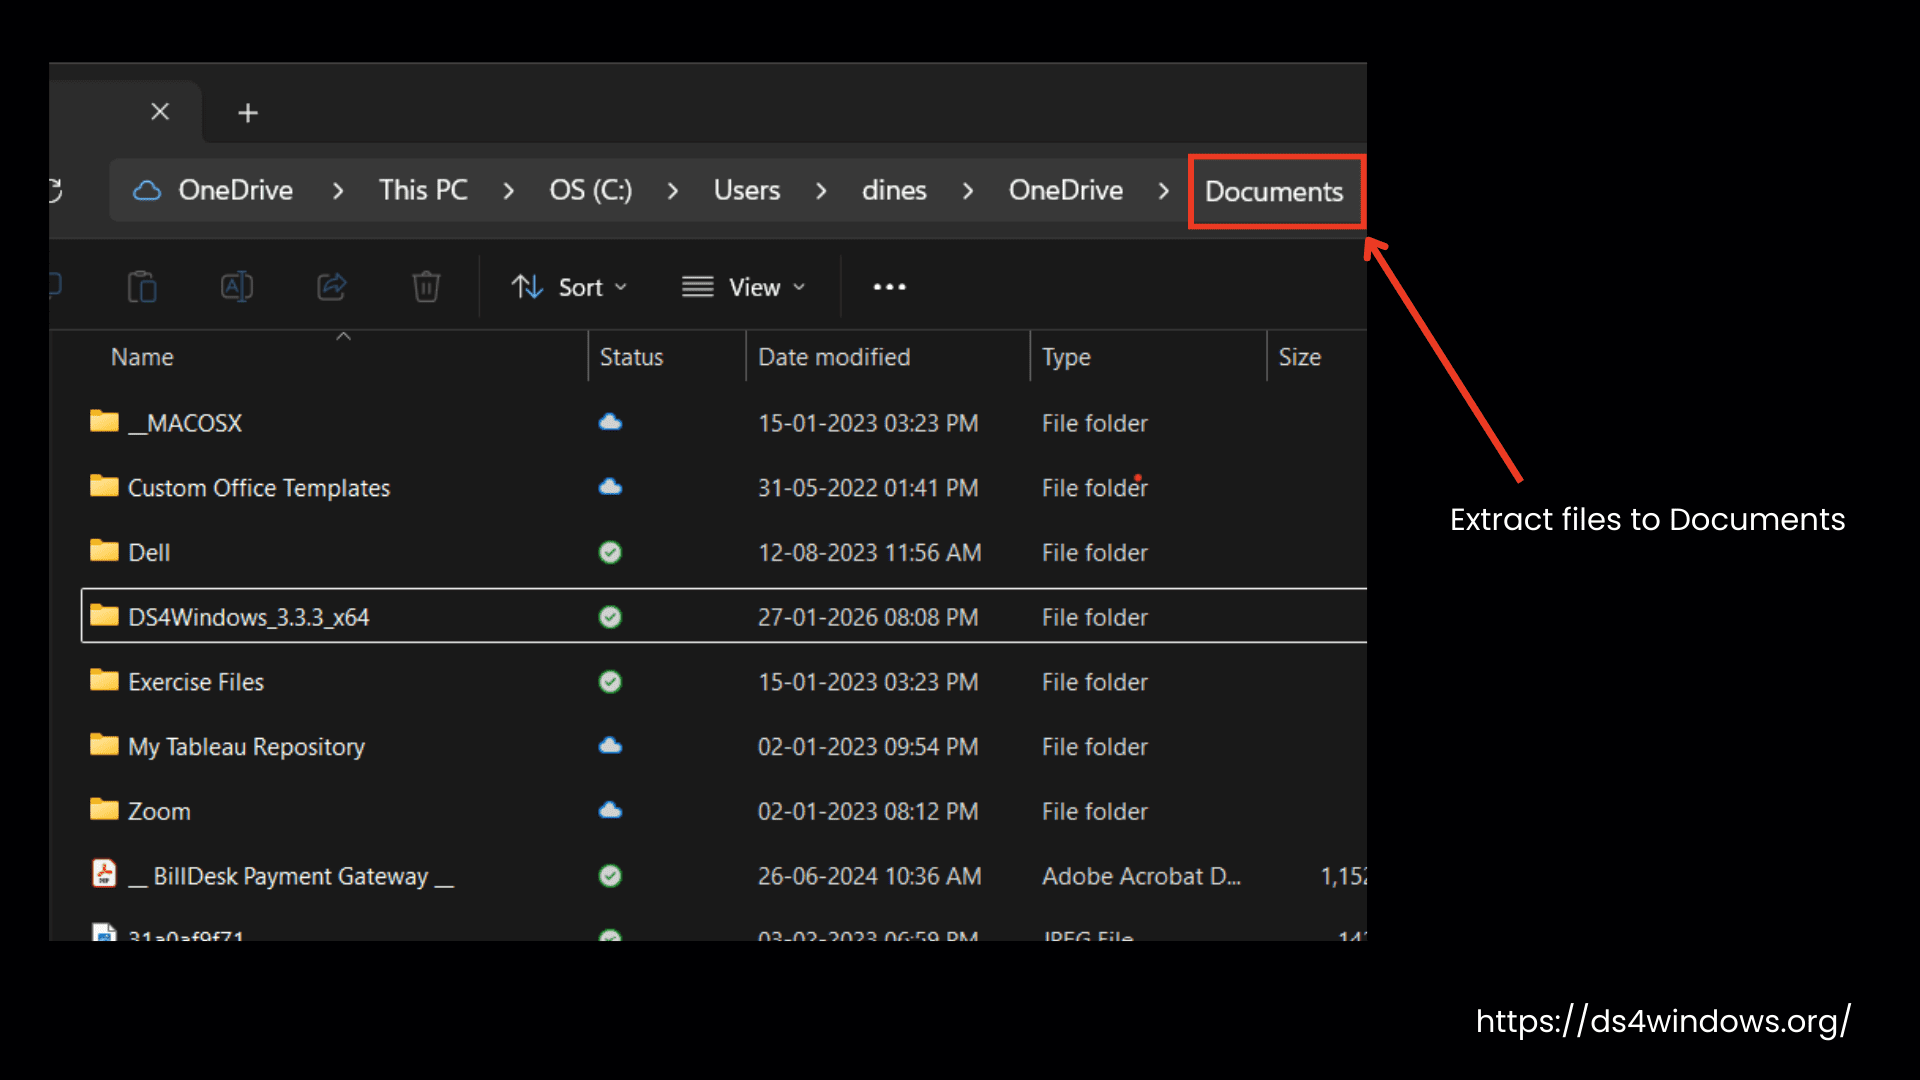
Task: Sort by Date modified column header
Action: tap(834, 357)
